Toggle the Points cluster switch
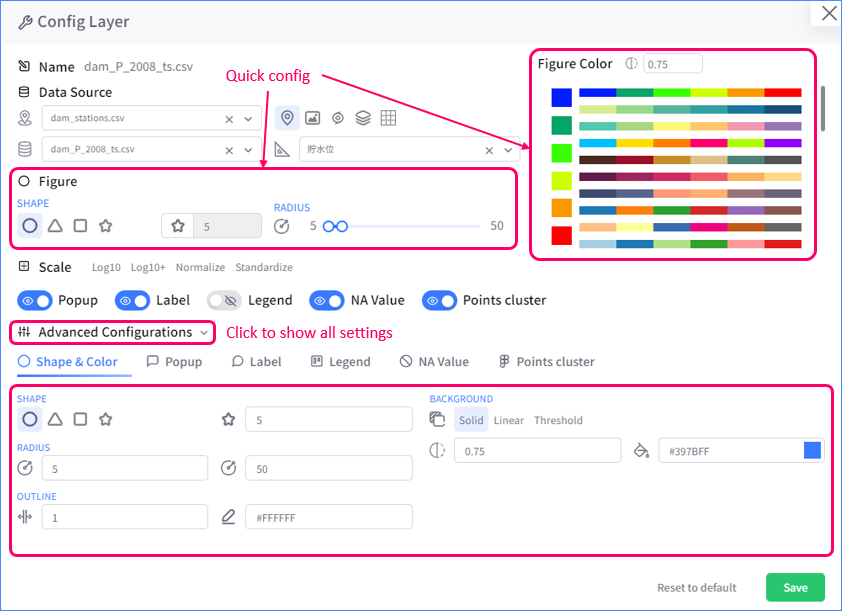842x611 pixels. pos(439,300)
